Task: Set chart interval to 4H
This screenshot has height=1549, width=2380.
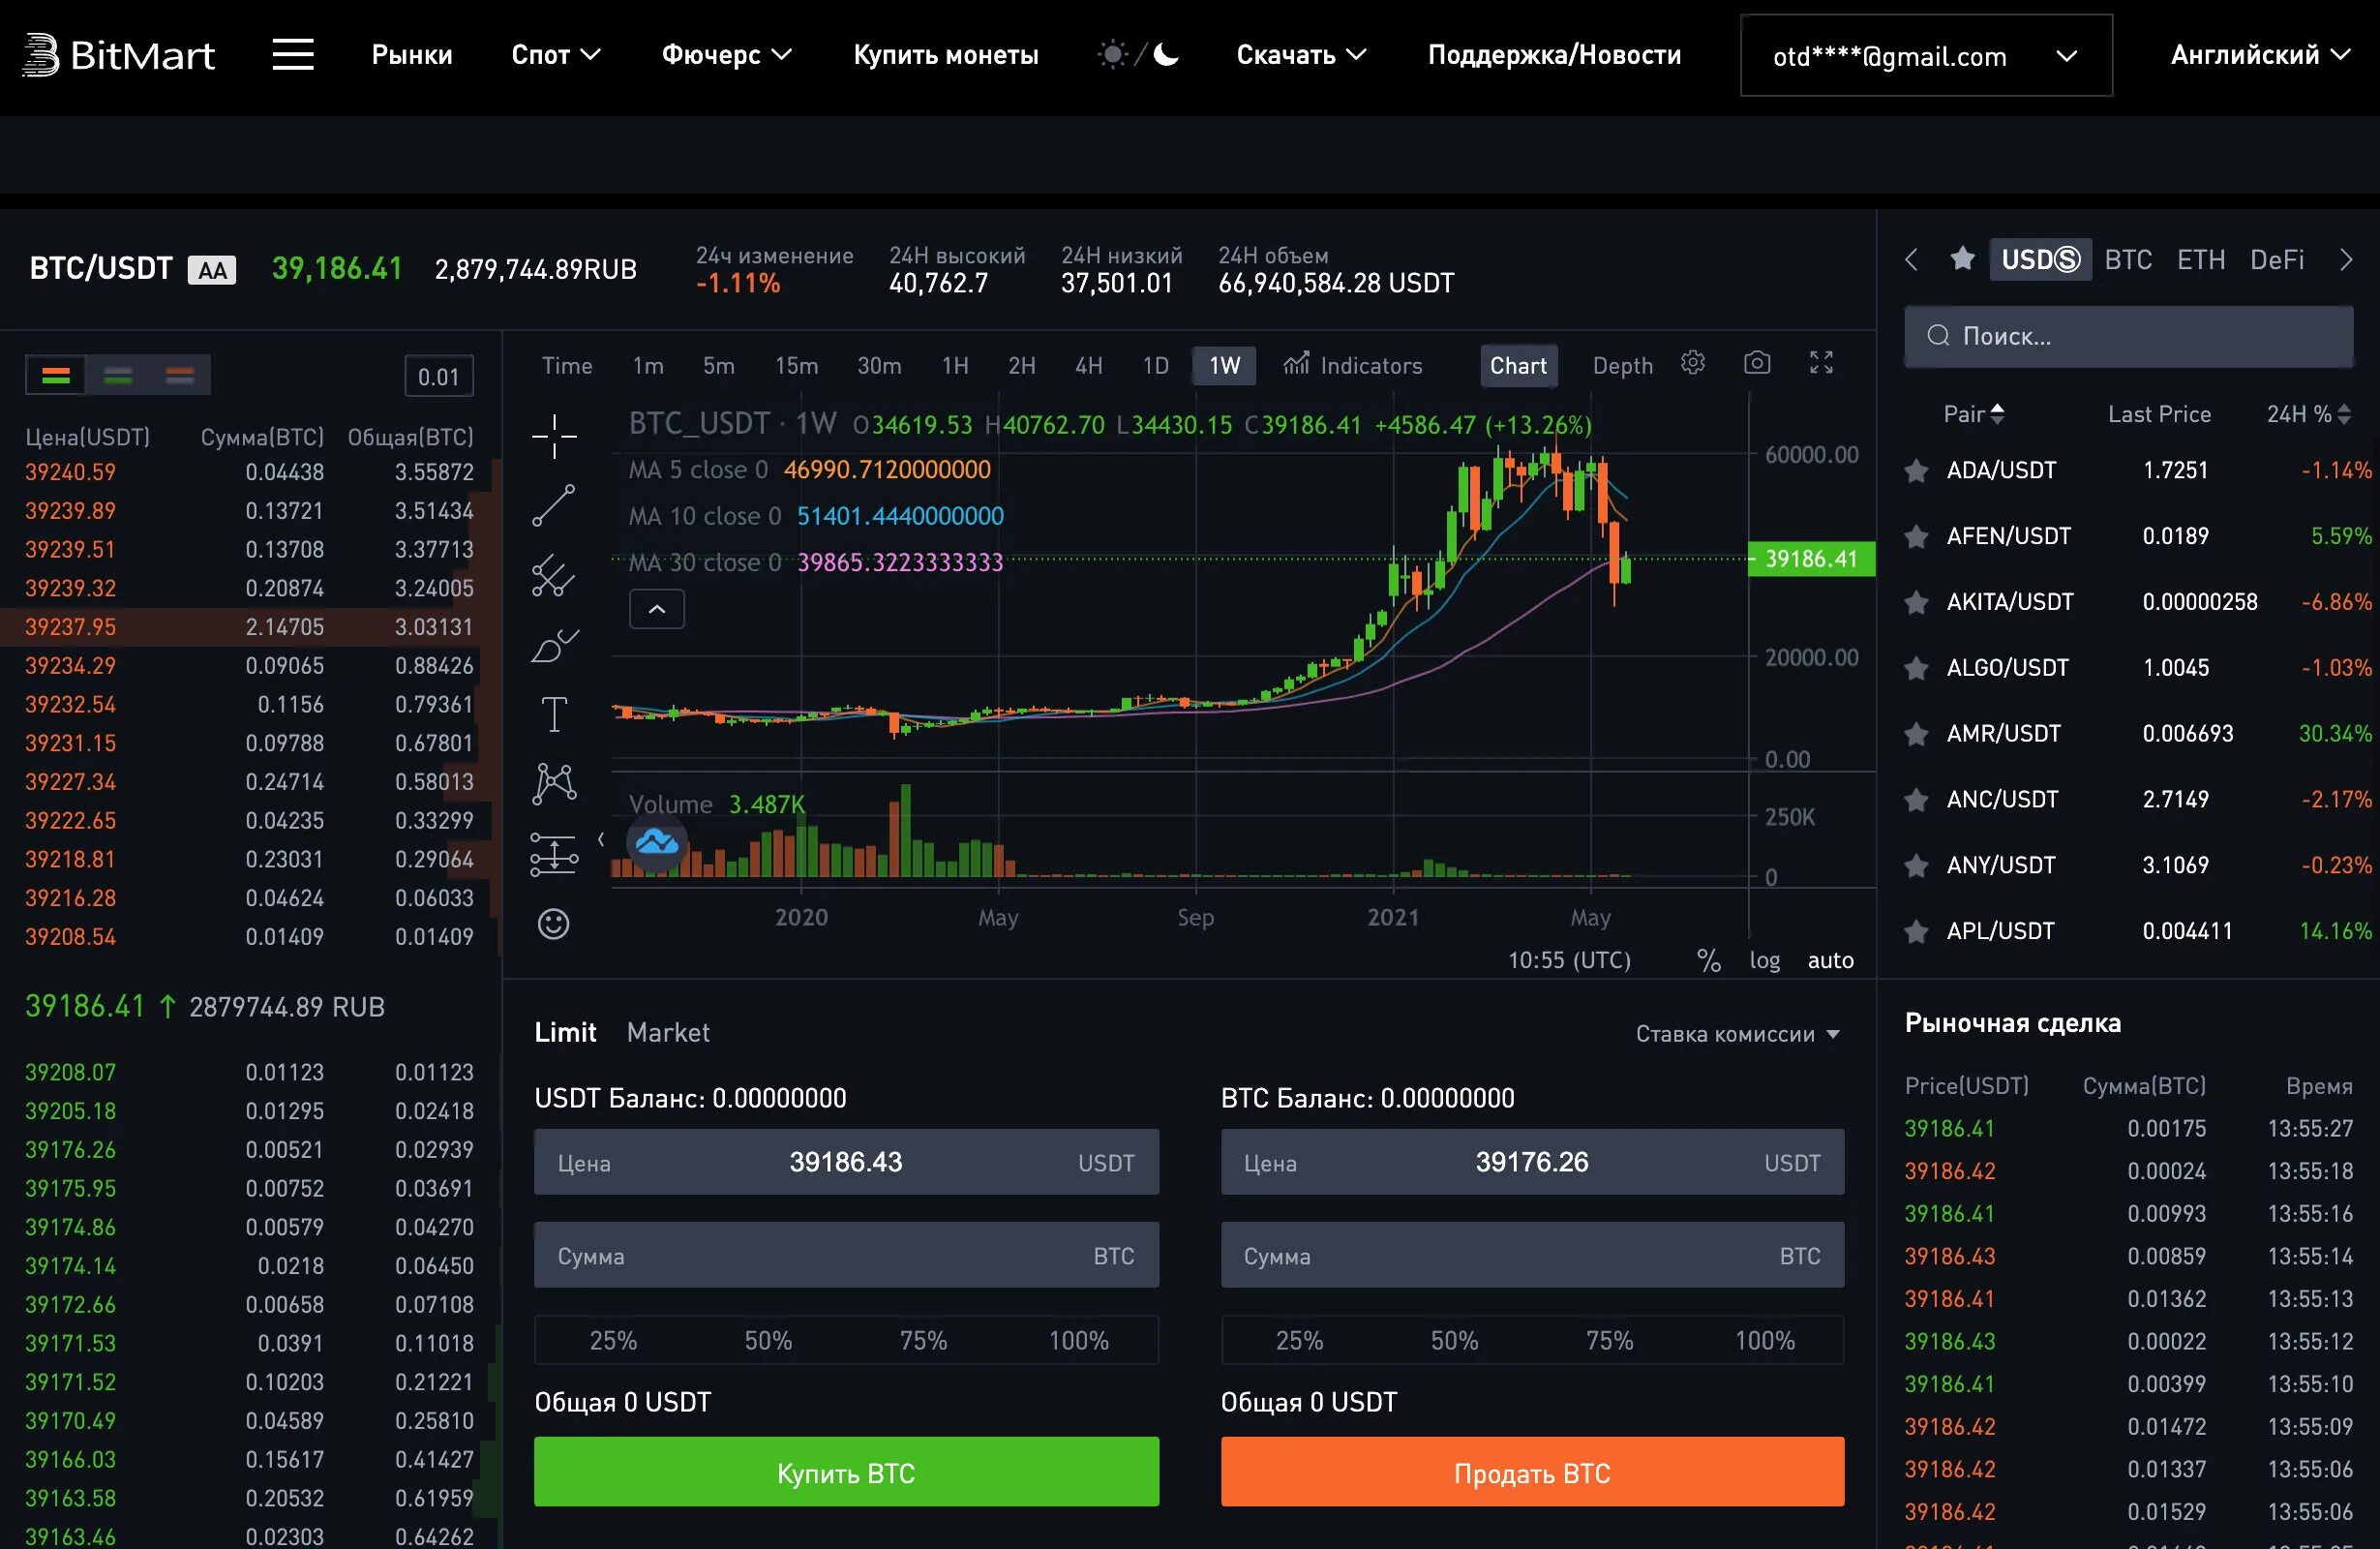Action: pos(1088,366)
